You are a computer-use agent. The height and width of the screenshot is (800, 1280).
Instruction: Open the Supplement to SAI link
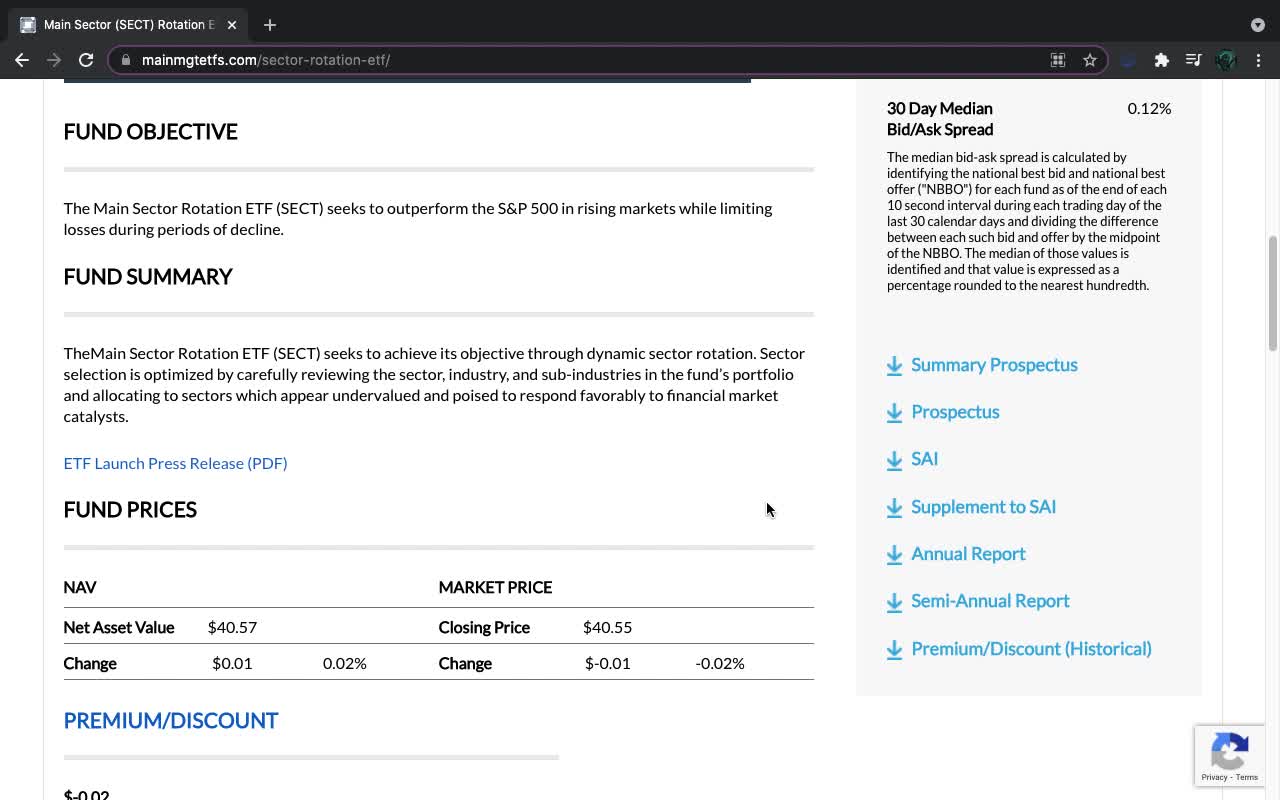point(983,507)
